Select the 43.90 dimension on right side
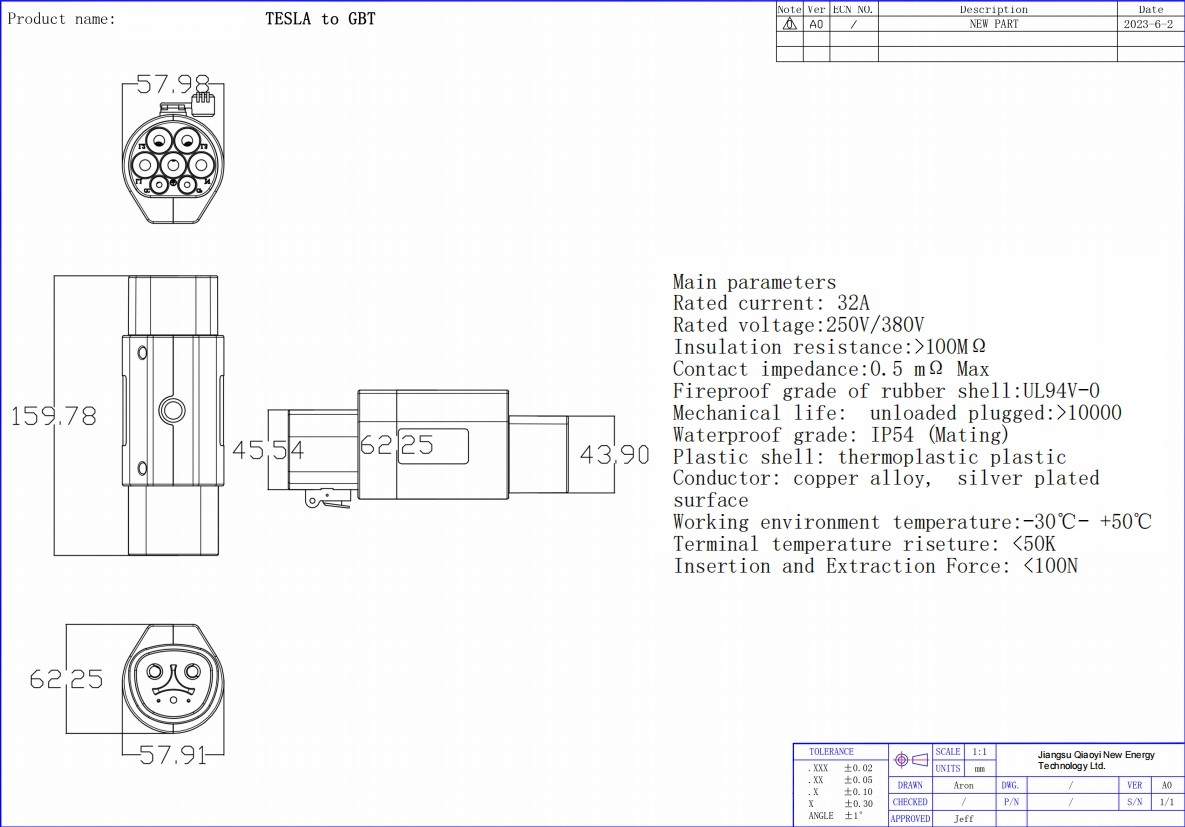 (x=614, y=455)
